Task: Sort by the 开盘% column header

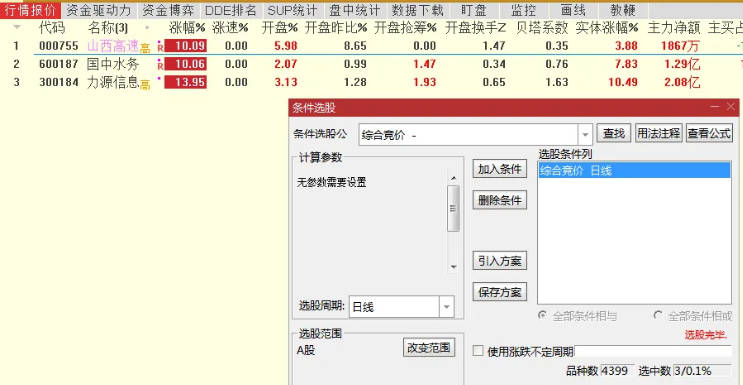Action: click(x=280, y=28)
